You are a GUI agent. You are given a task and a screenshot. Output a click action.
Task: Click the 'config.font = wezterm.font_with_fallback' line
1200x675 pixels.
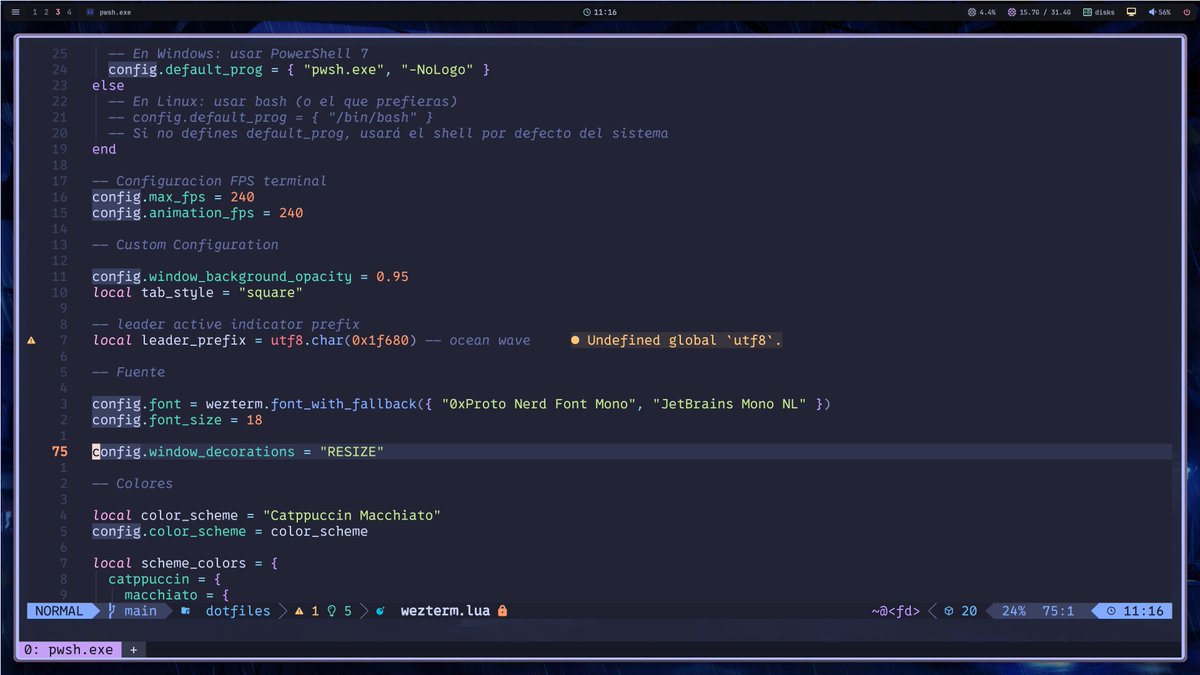point(461,404)
